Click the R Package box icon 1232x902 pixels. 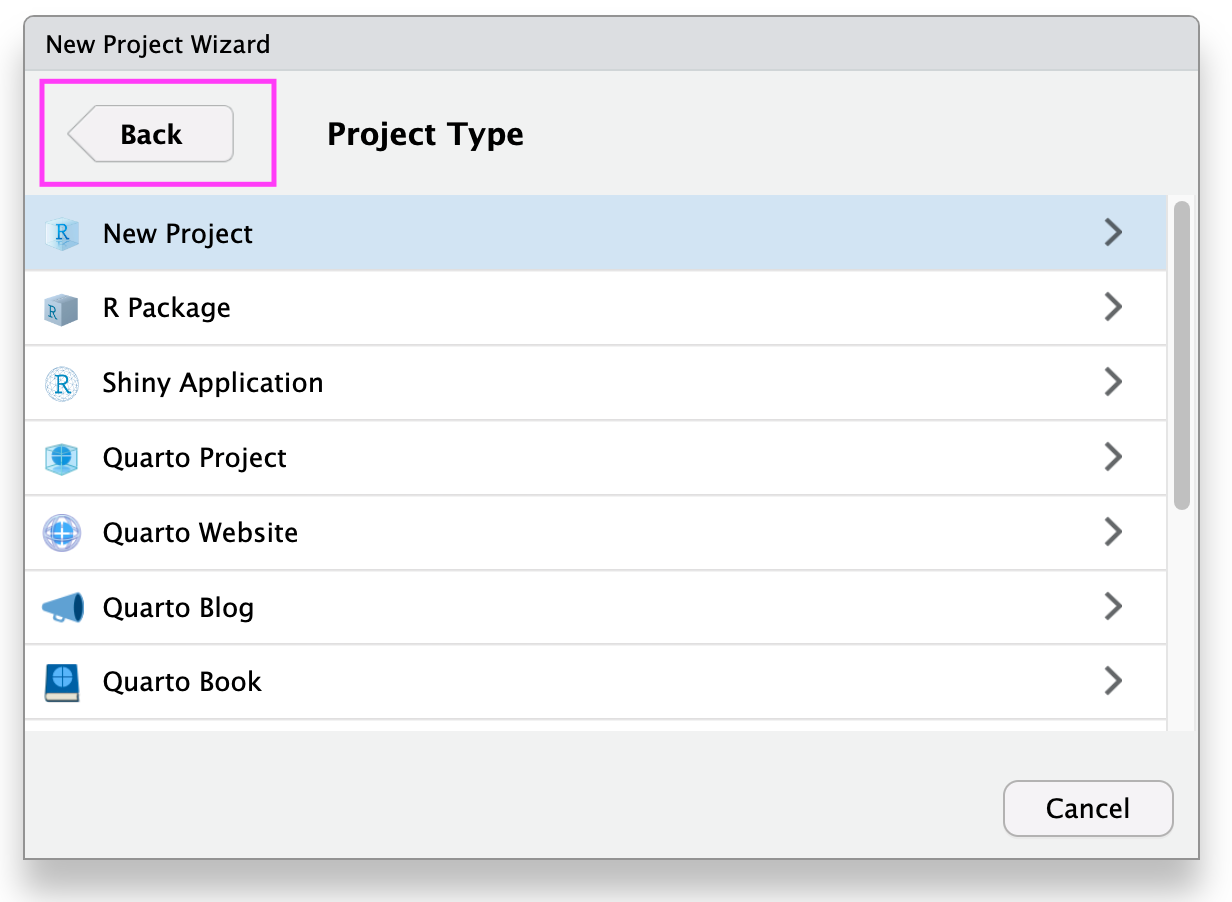coord(61,309)
